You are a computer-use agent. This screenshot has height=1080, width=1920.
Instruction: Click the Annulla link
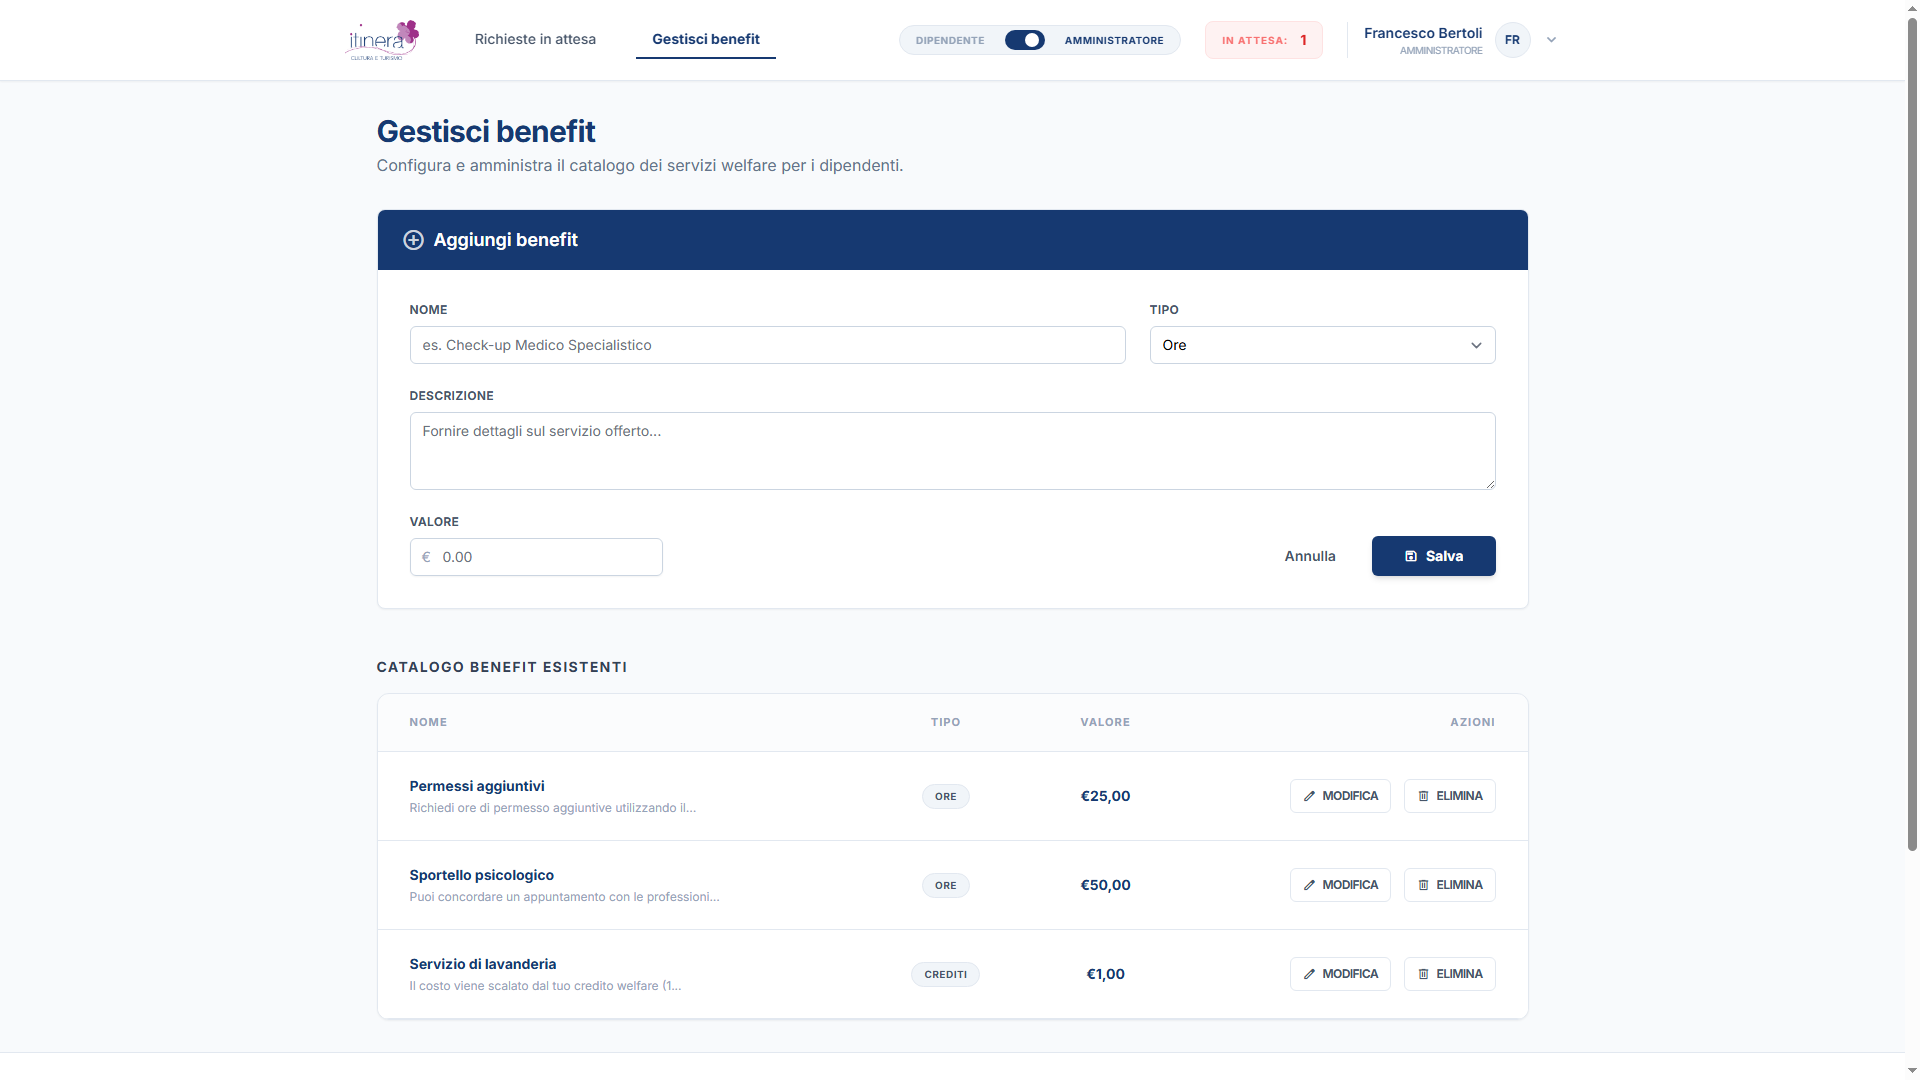tap(1309, 556)
